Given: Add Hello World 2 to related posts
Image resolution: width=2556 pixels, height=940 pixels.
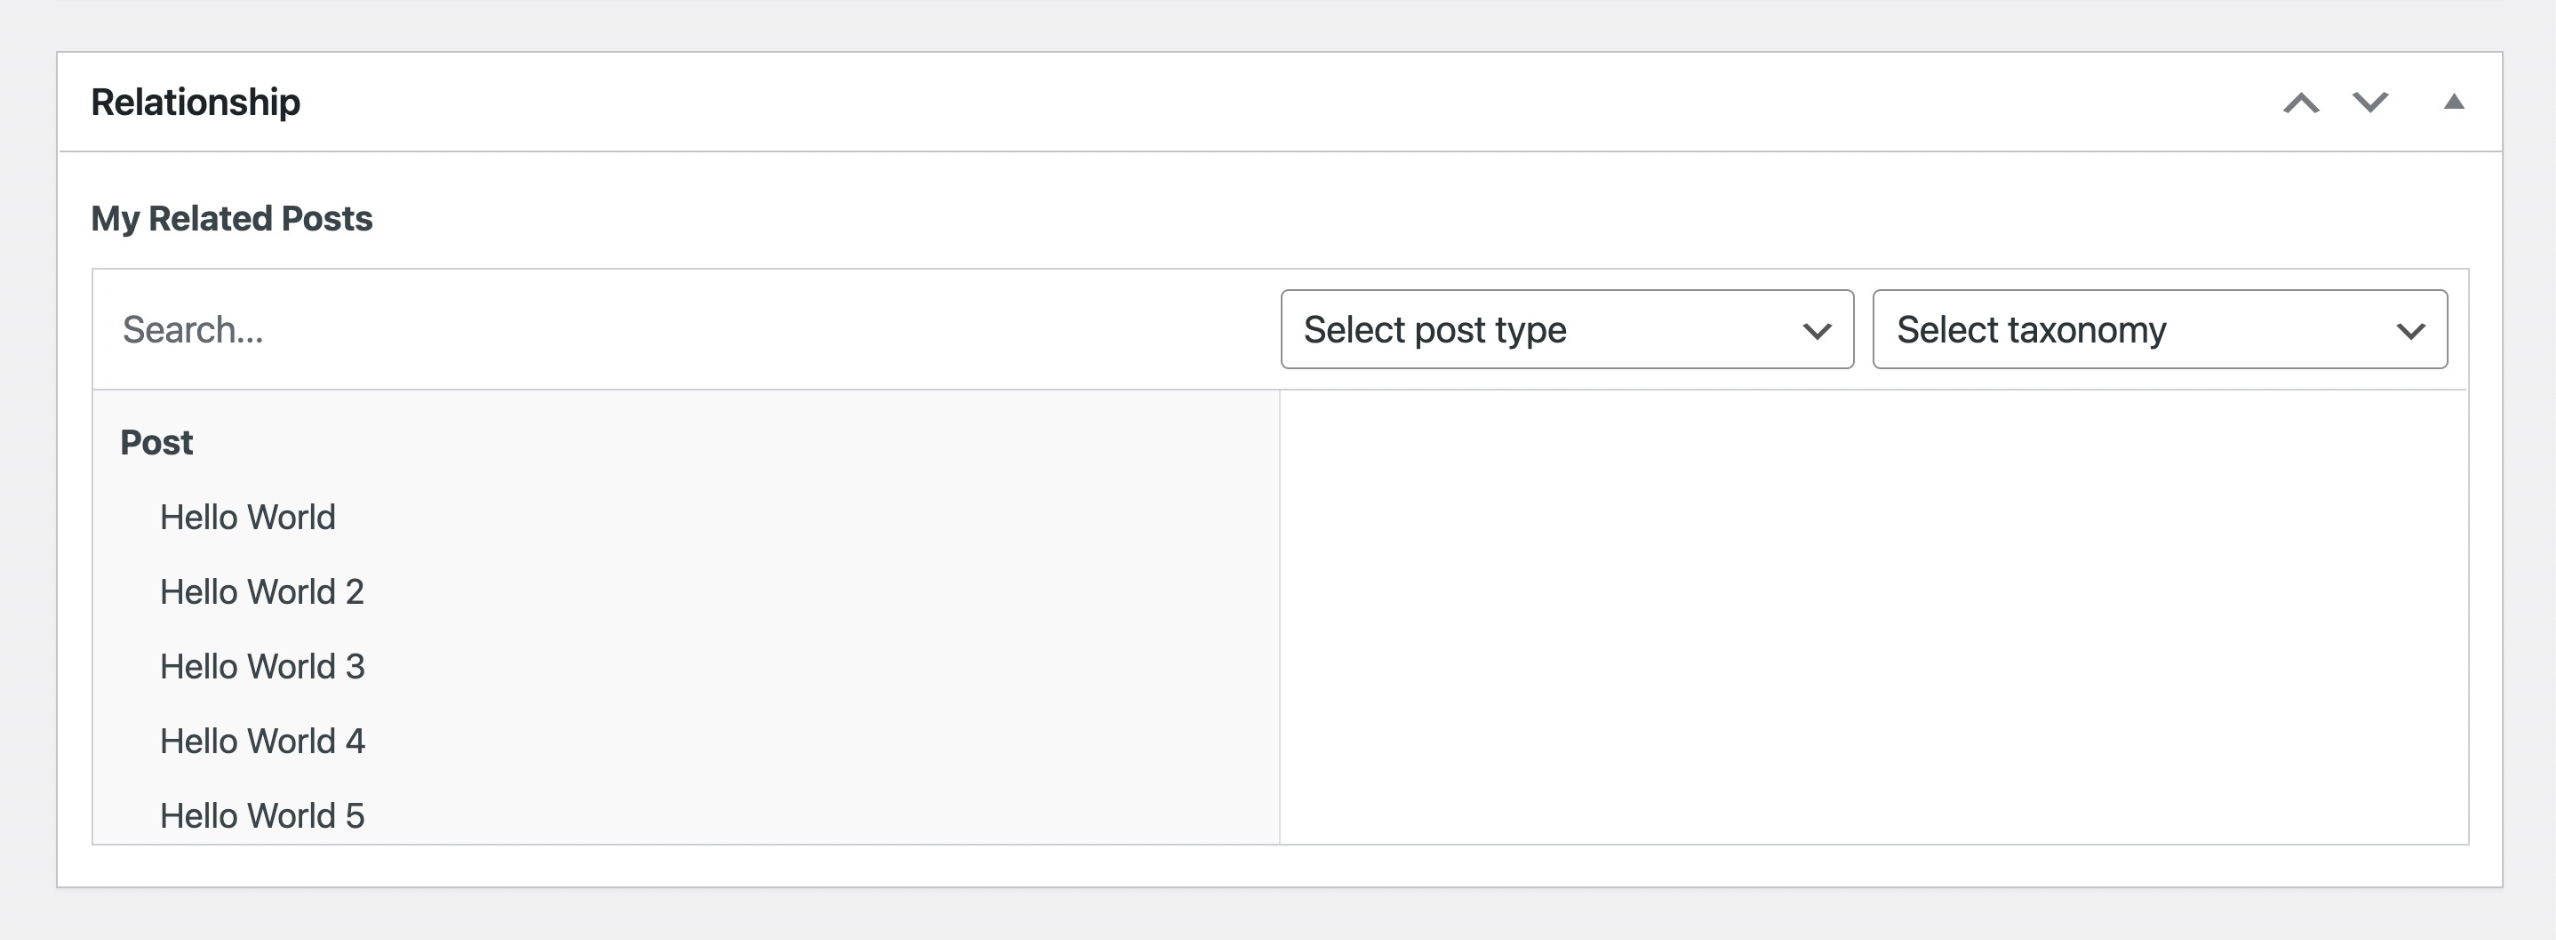Looking at the screenshot, I should [262, 592].
